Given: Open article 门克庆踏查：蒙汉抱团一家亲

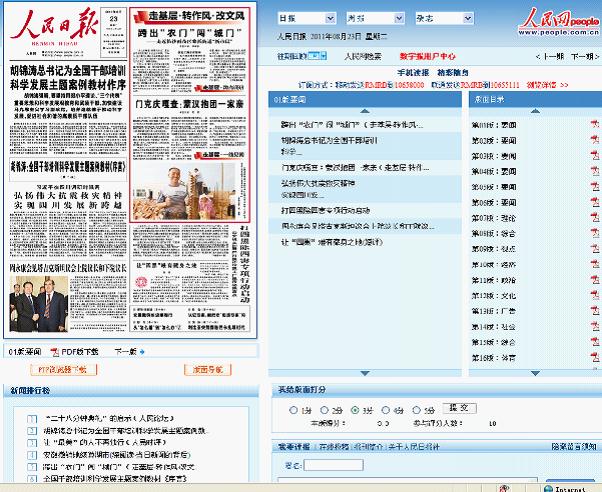Looking at the screenshot, I should coord(355,168).
